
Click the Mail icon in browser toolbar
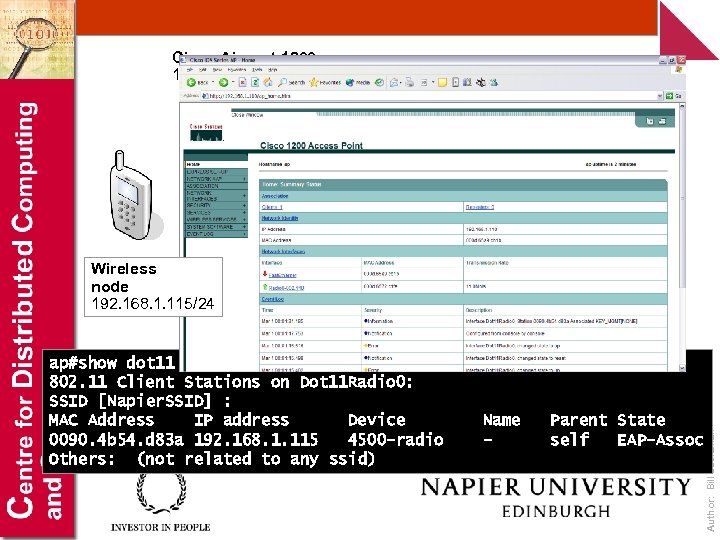[x=394, y=83]
